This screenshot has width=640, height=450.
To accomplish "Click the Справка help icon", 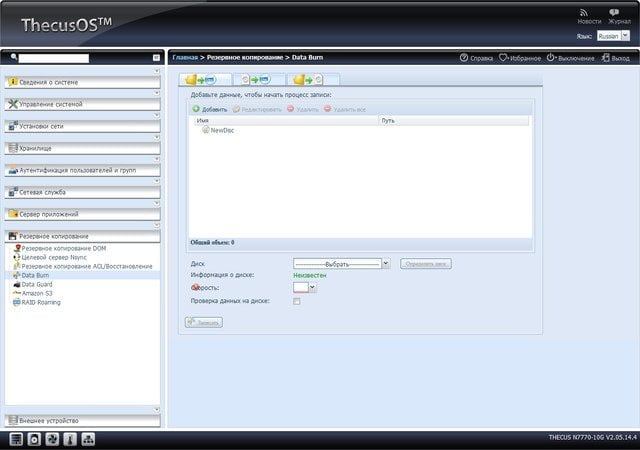I will (464, 58).
